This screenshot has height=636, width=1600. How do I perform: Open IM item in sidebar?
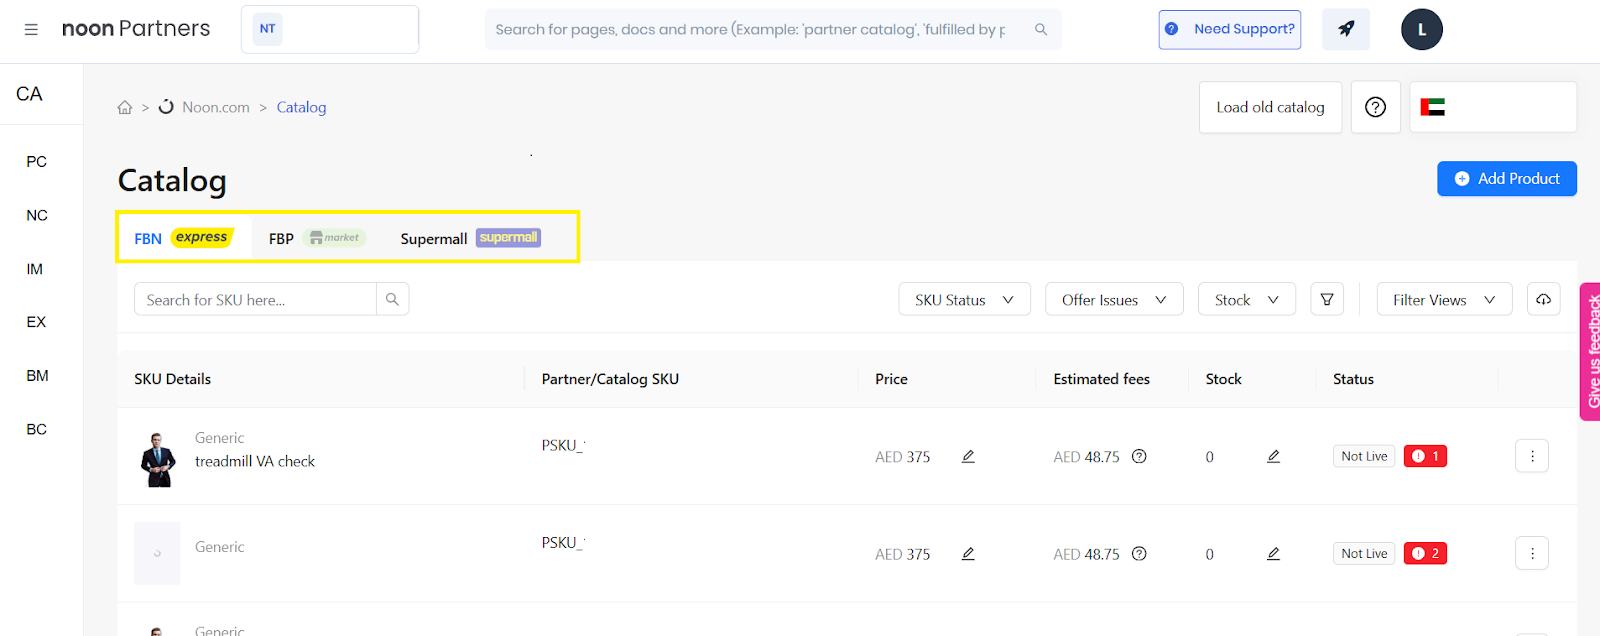(x=35, y=269)
